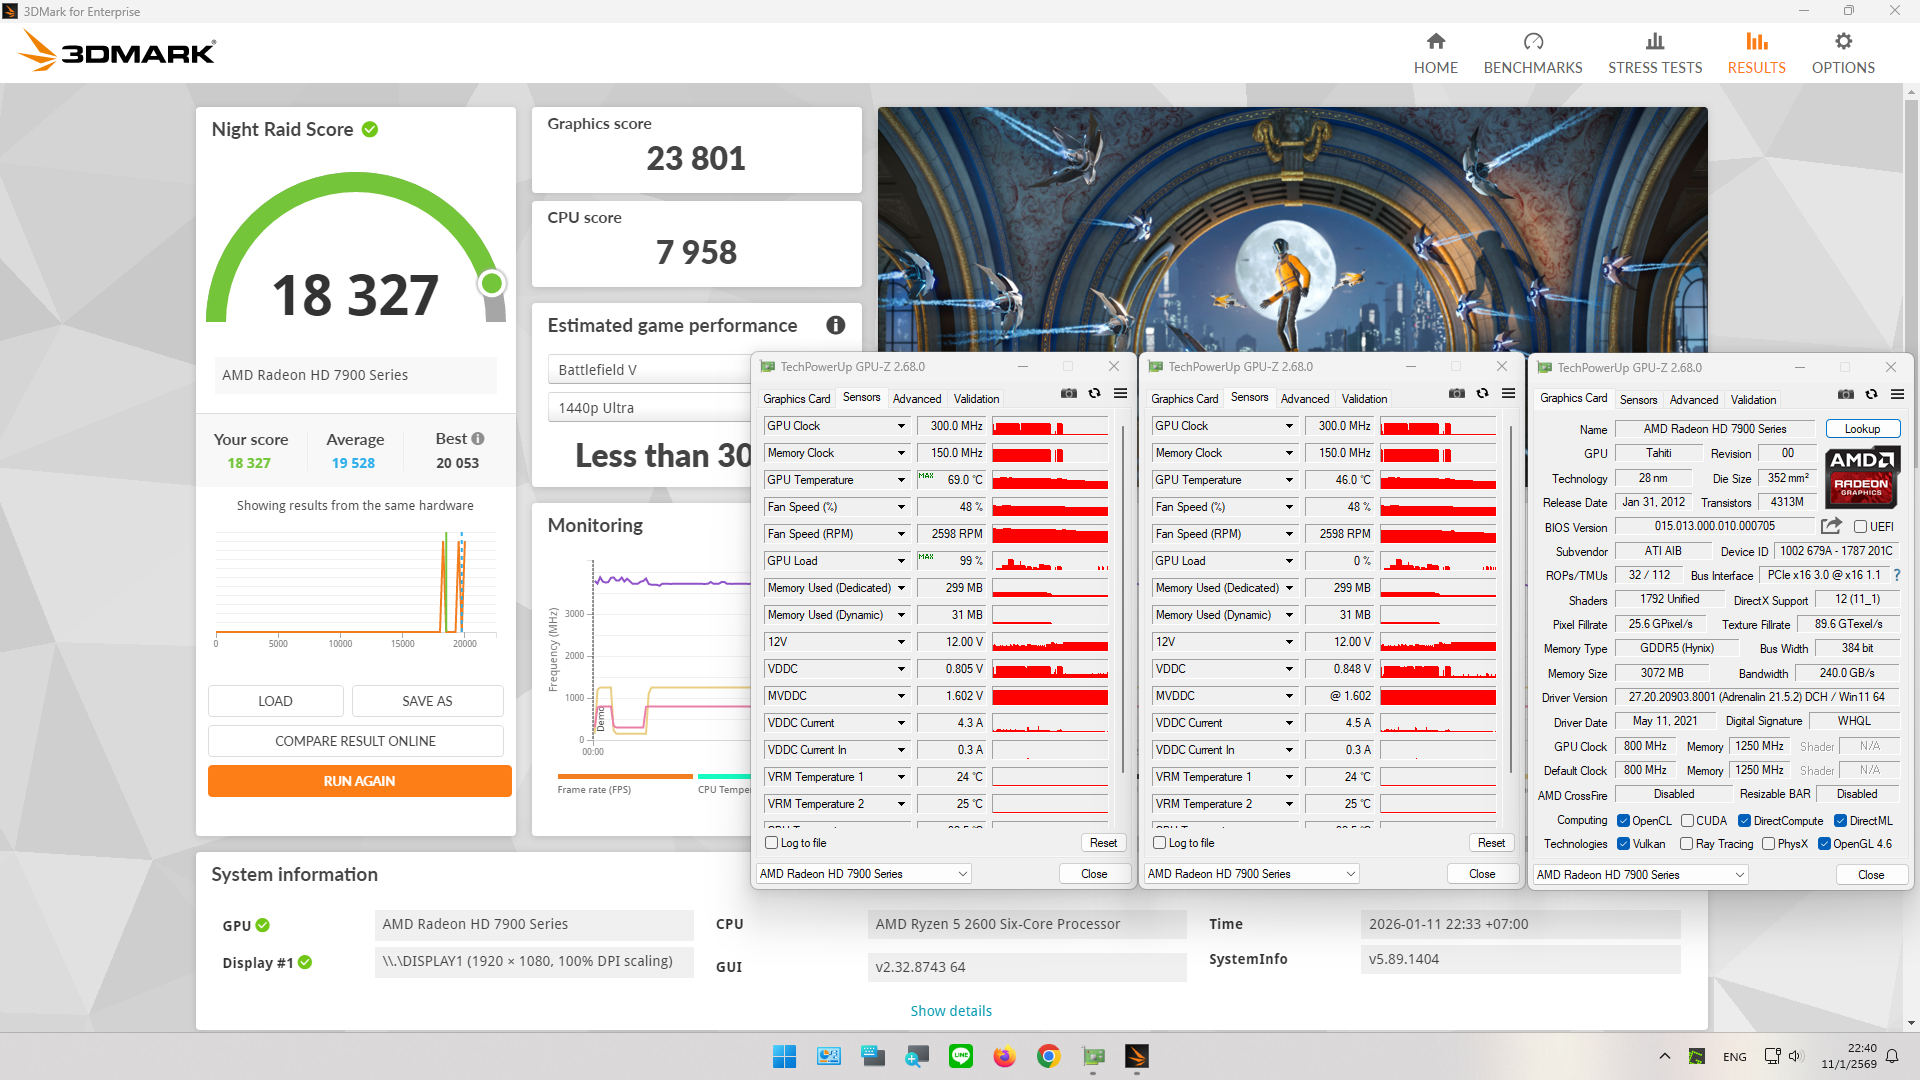The image size is (1920, 1080).
Task: Refresh sensors in second GPU-Z window
Action: (1482, 394)
